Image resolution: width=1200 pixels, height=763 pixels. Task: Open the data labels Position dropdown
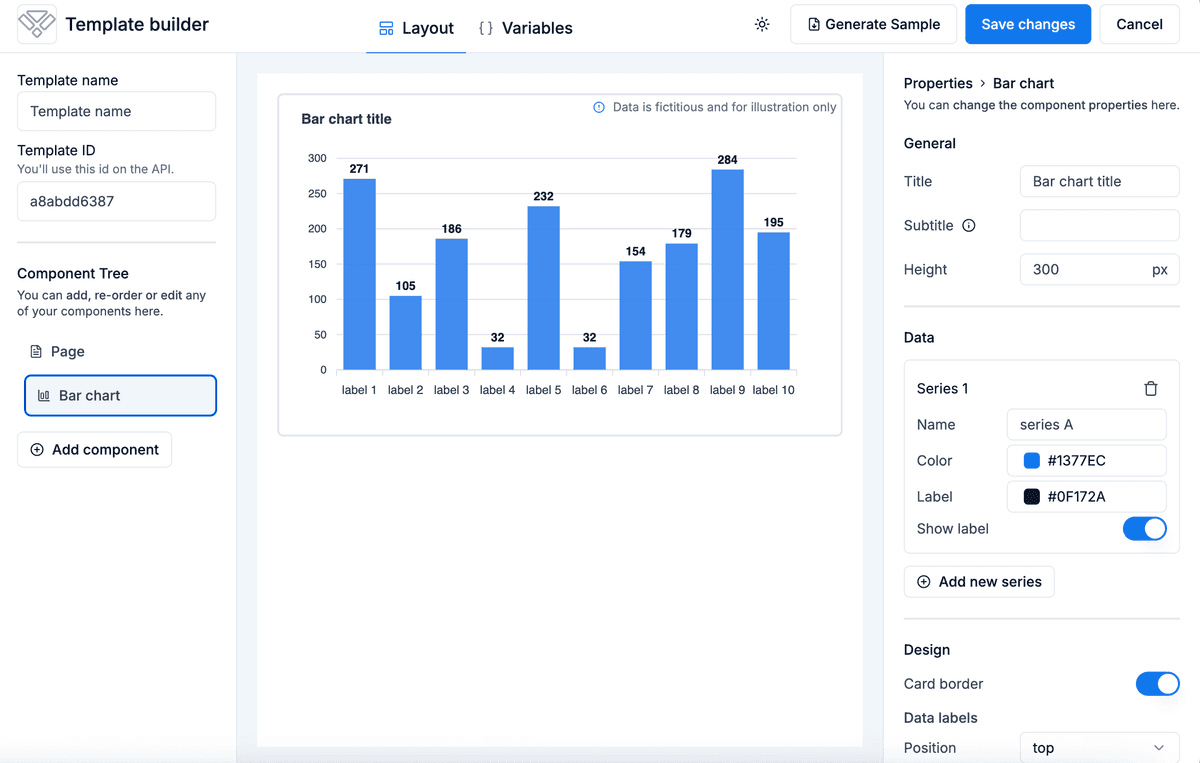[x=1099, y=748]
